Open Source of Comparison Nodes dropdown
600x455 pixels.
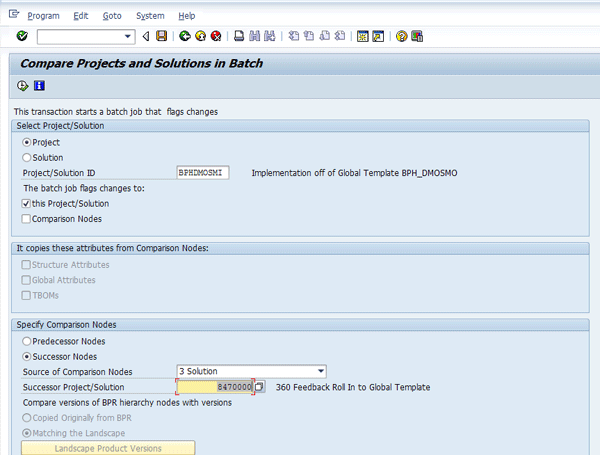click(321, 371)
